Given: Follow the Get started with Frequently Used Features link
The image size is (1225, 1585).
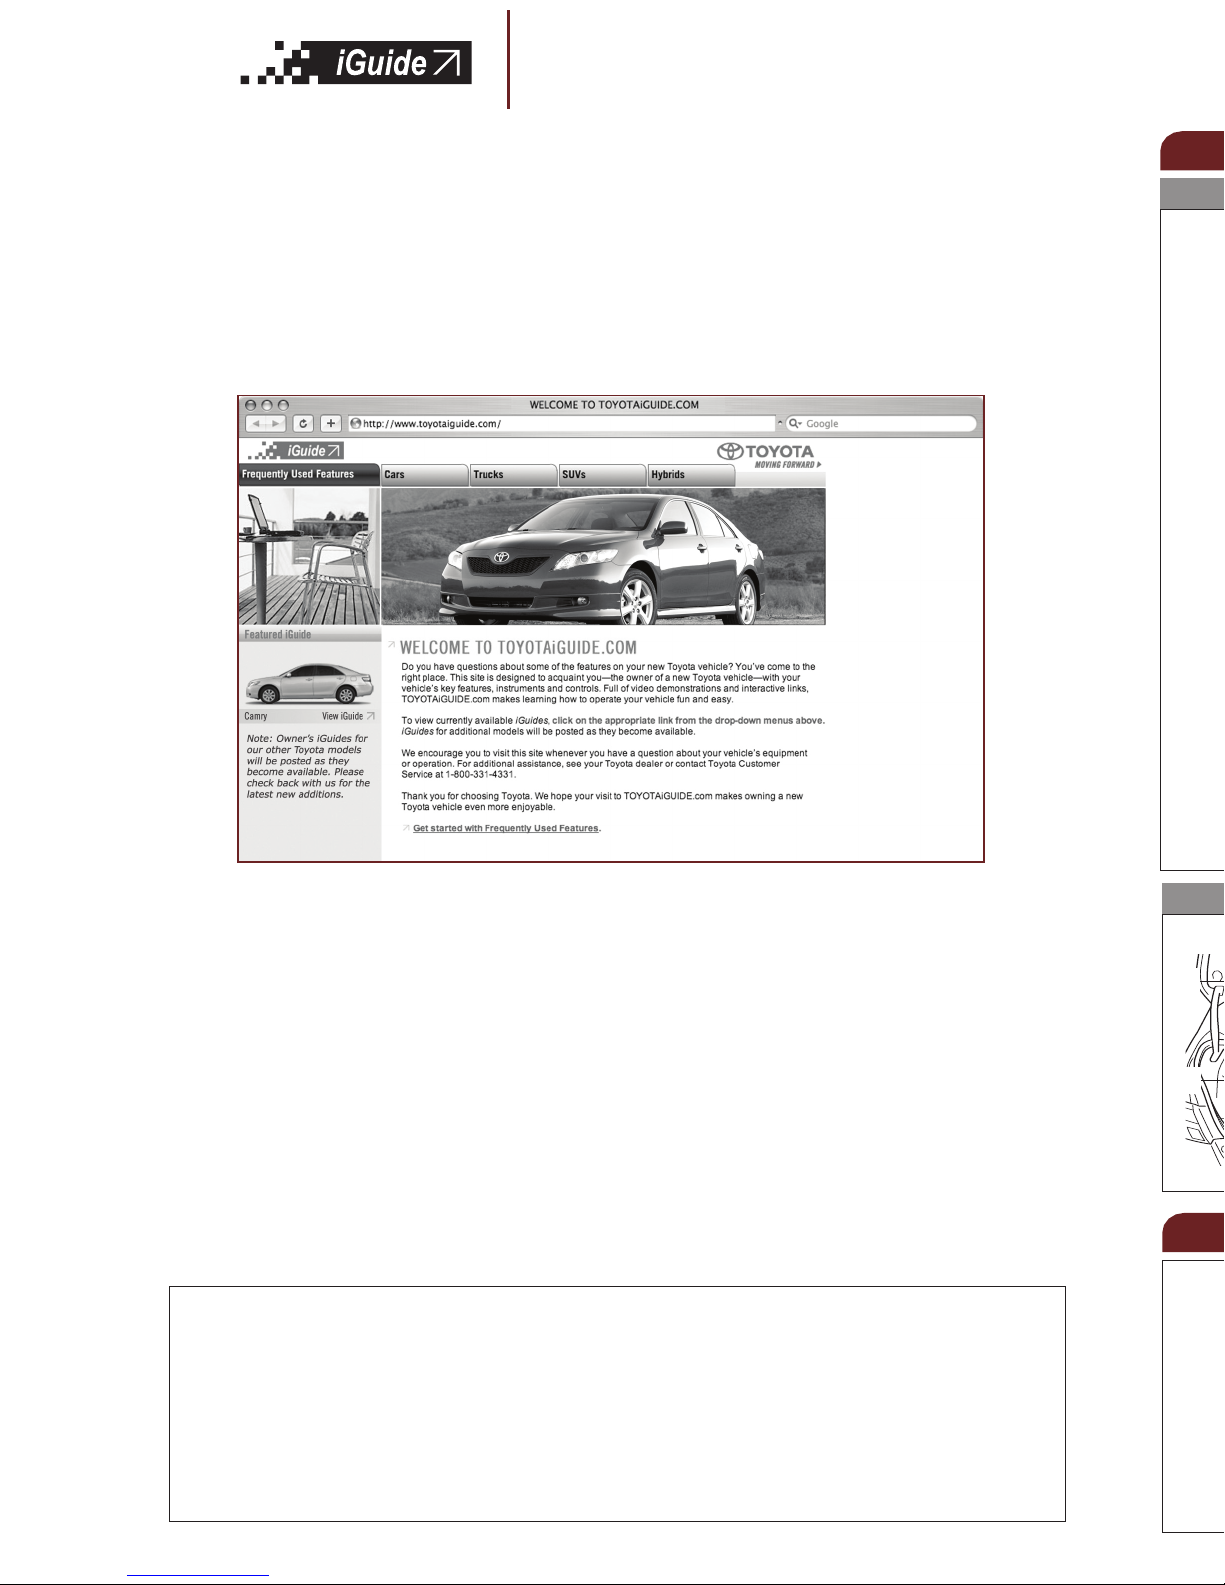Looking at the screenshot, I should pos(506,828).
